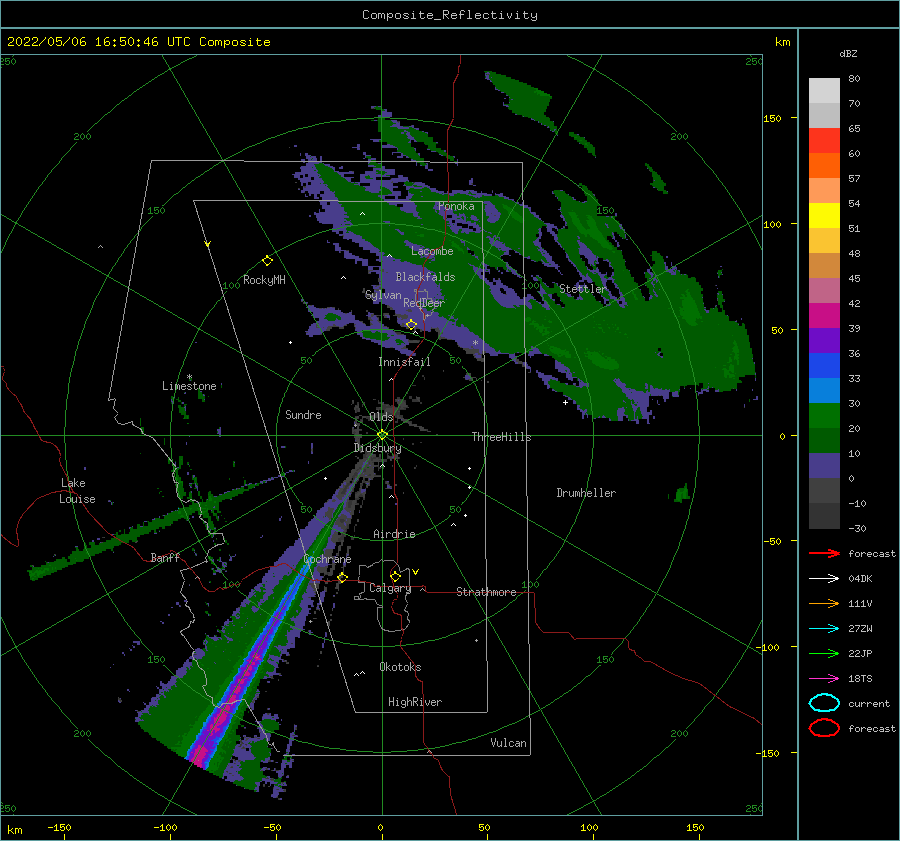Click the green 20 dBZ color swatch
The width and height of the screenshot is (900, 841).
(824, 416)
